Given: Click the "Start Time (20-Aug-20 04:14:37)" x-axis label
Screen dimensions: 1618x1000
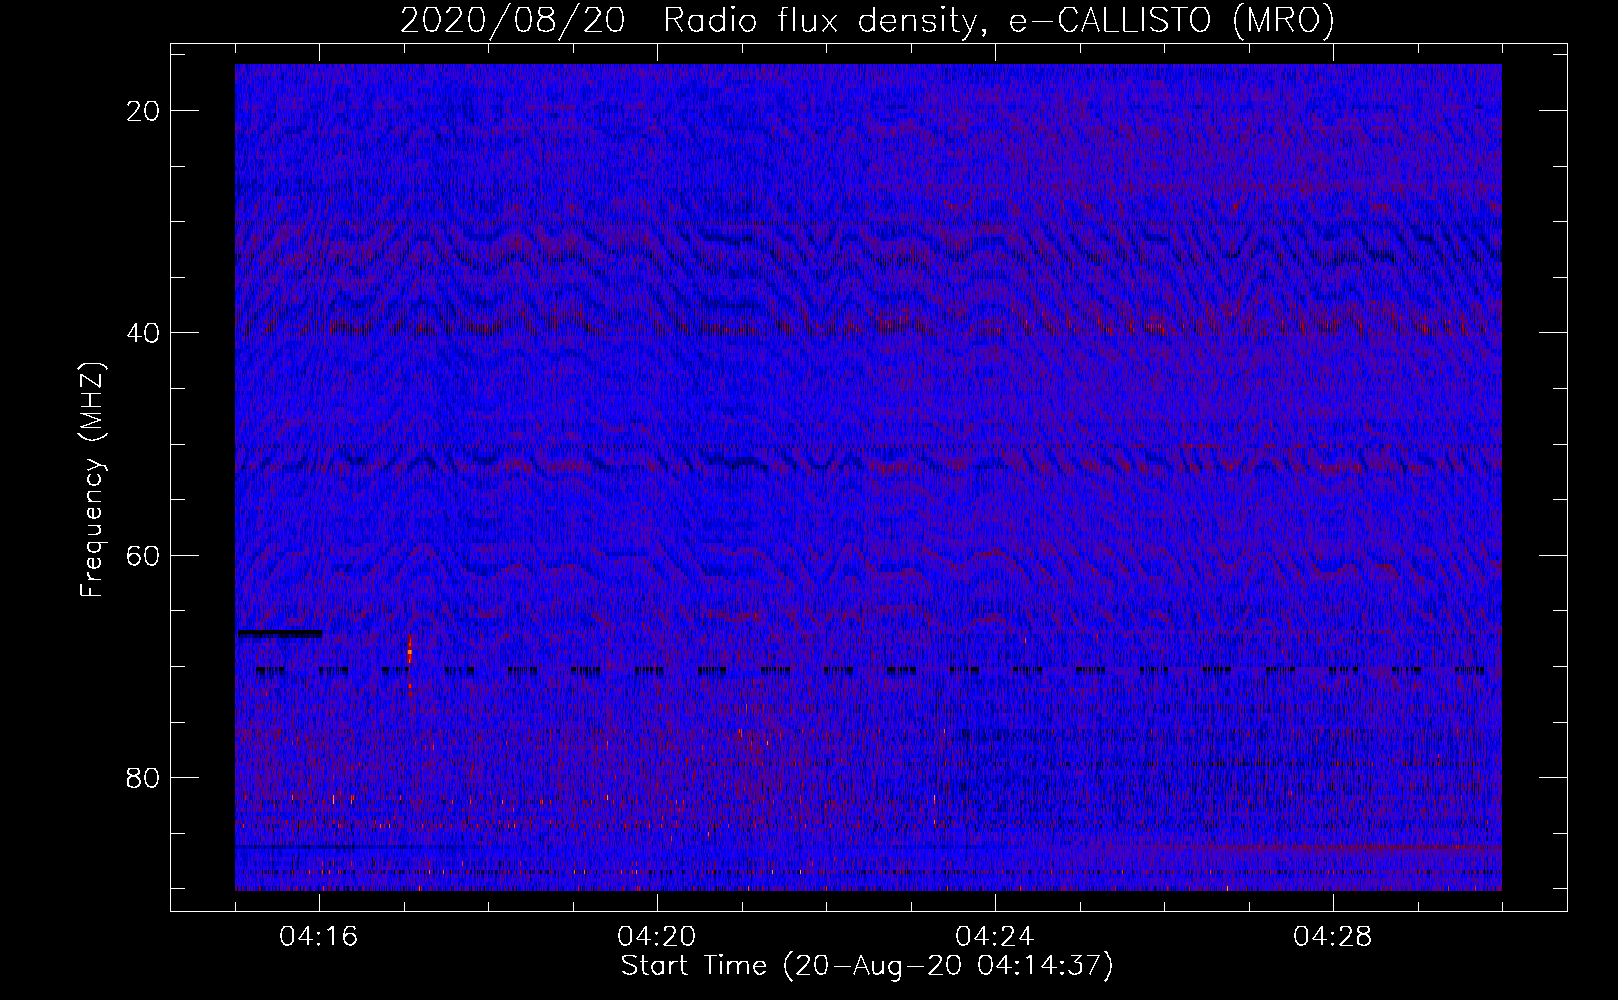Looking at the screenshot, I should [867, 966].
